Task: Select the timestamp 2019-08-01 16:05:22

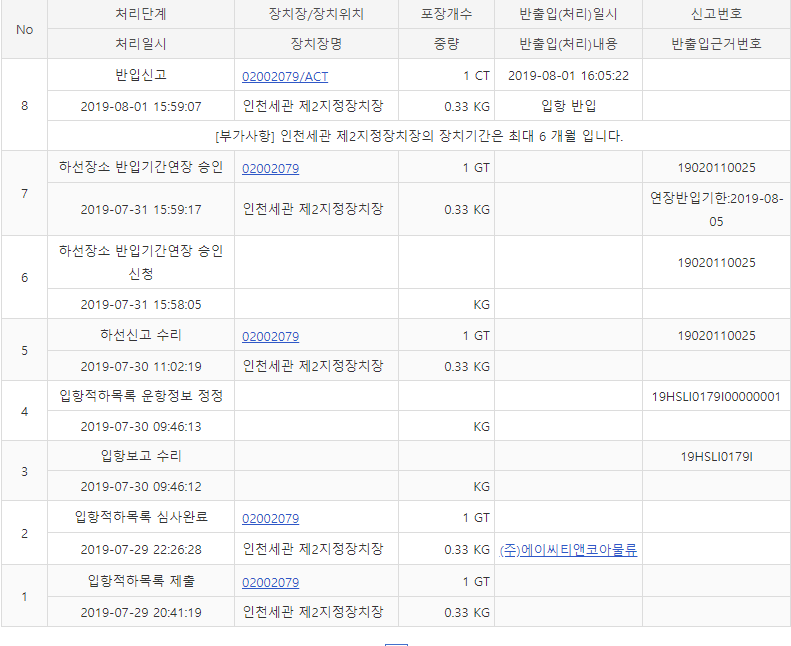Action: point(568,76)
